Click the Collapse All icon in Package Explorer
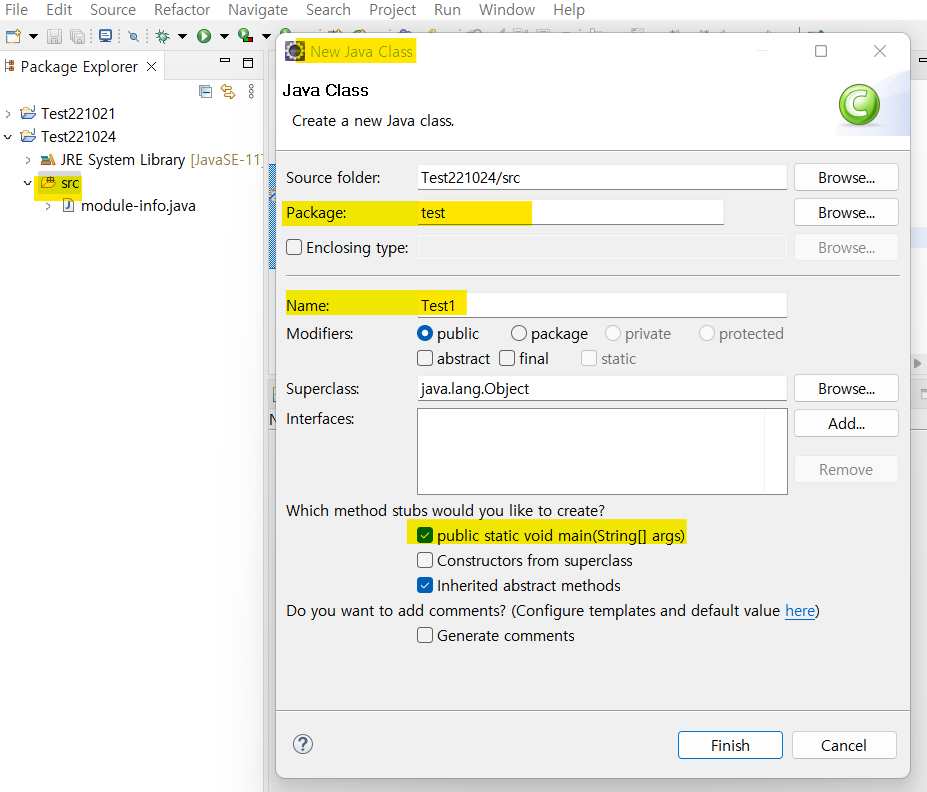The width and height of the screenshot is (927, 792). point(205,92)
